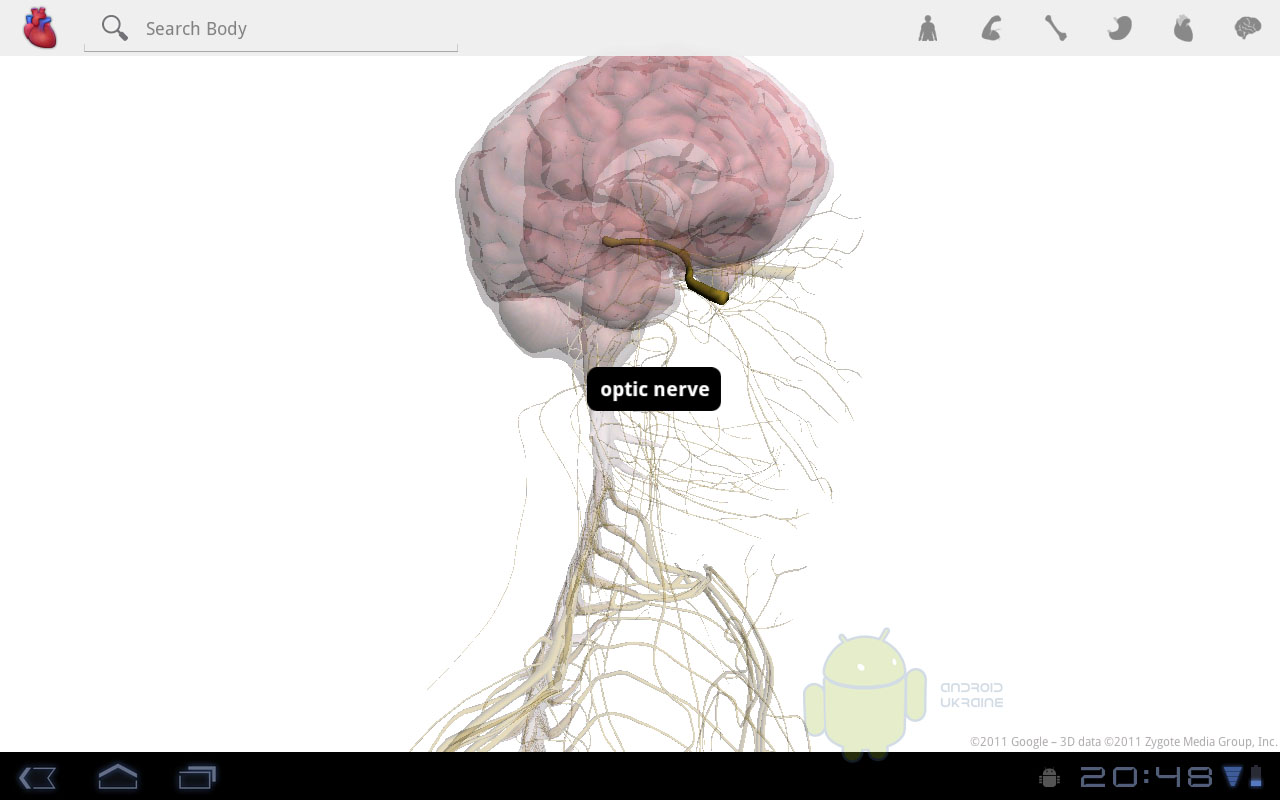
Task: Toggle the organs stomach layer icon
Action: coord(1120,28)
